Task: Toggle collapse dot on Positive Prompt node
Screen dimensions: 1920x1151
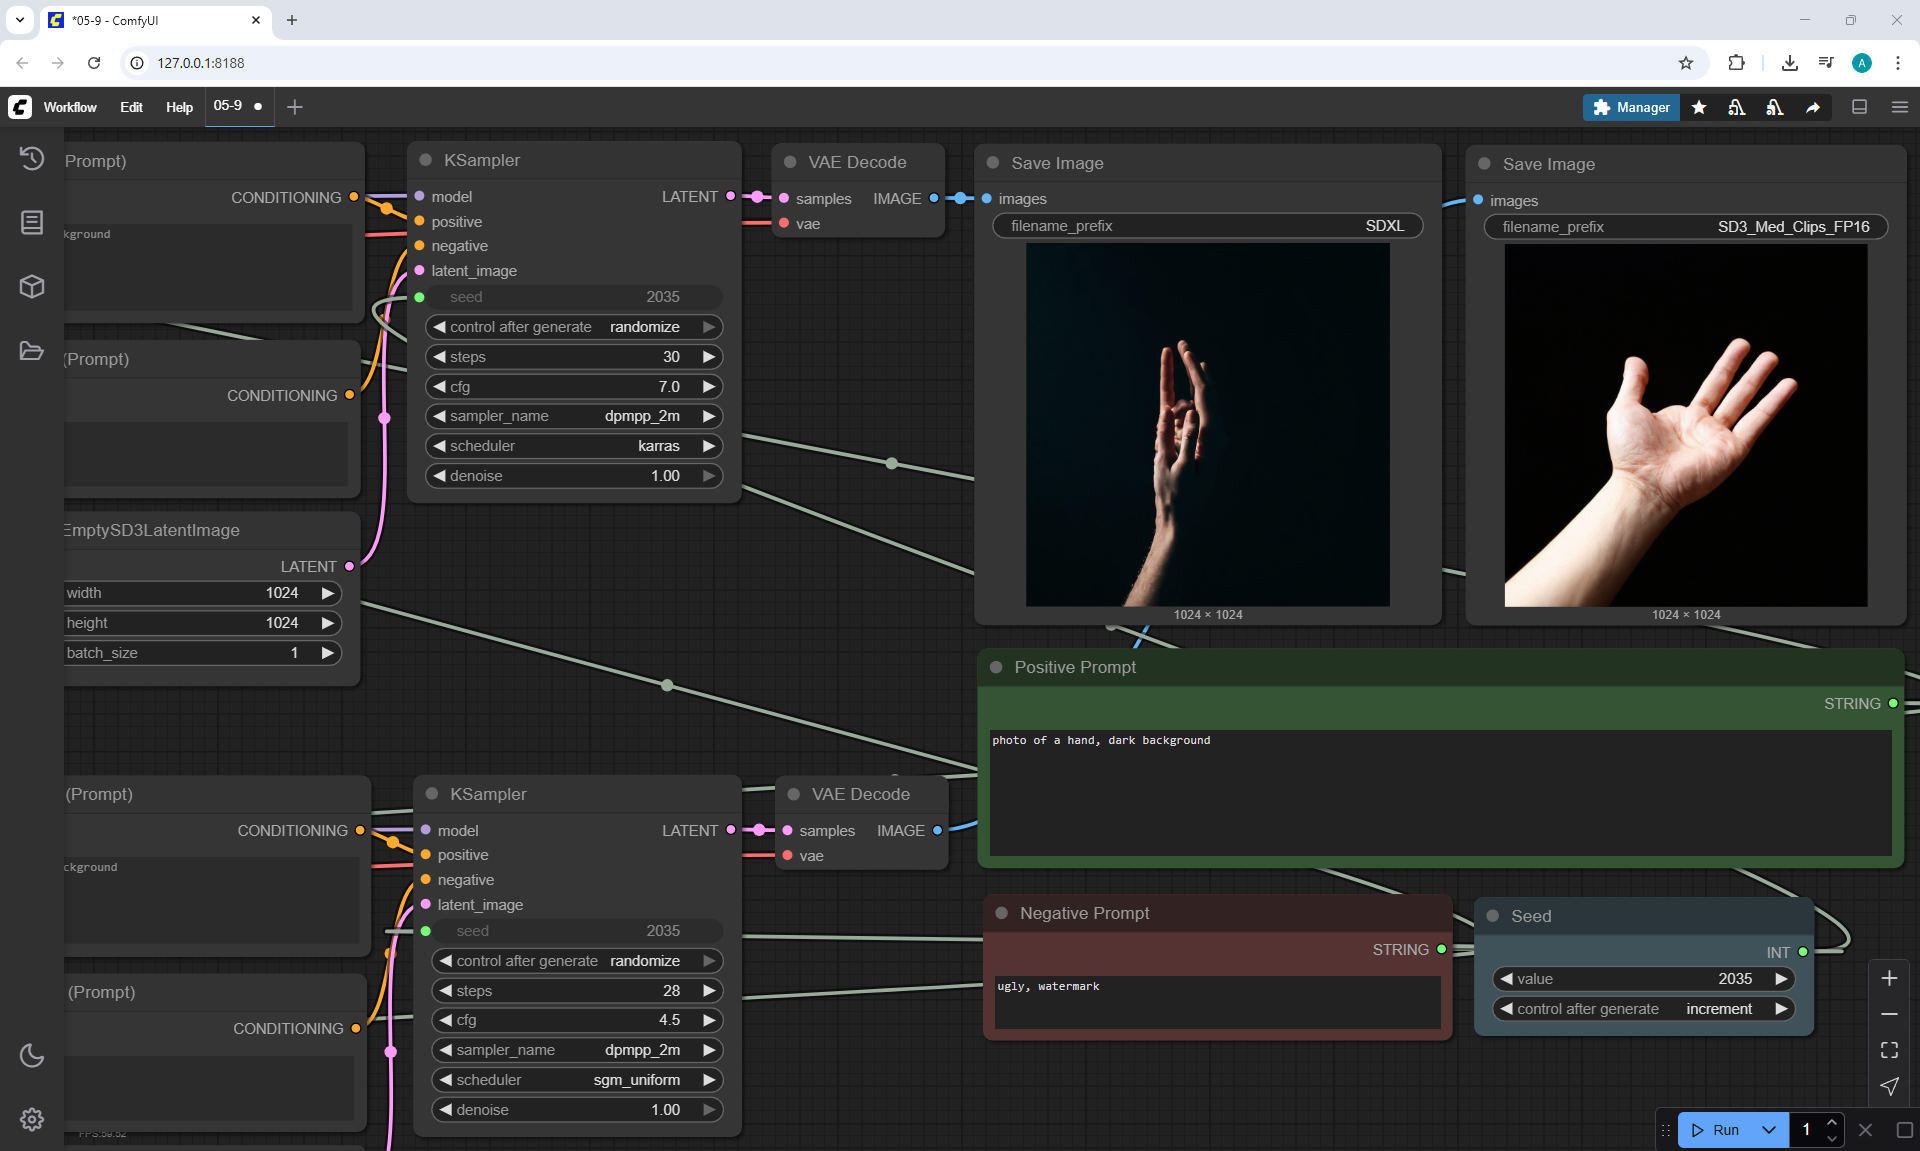Action: click(996, 667)
